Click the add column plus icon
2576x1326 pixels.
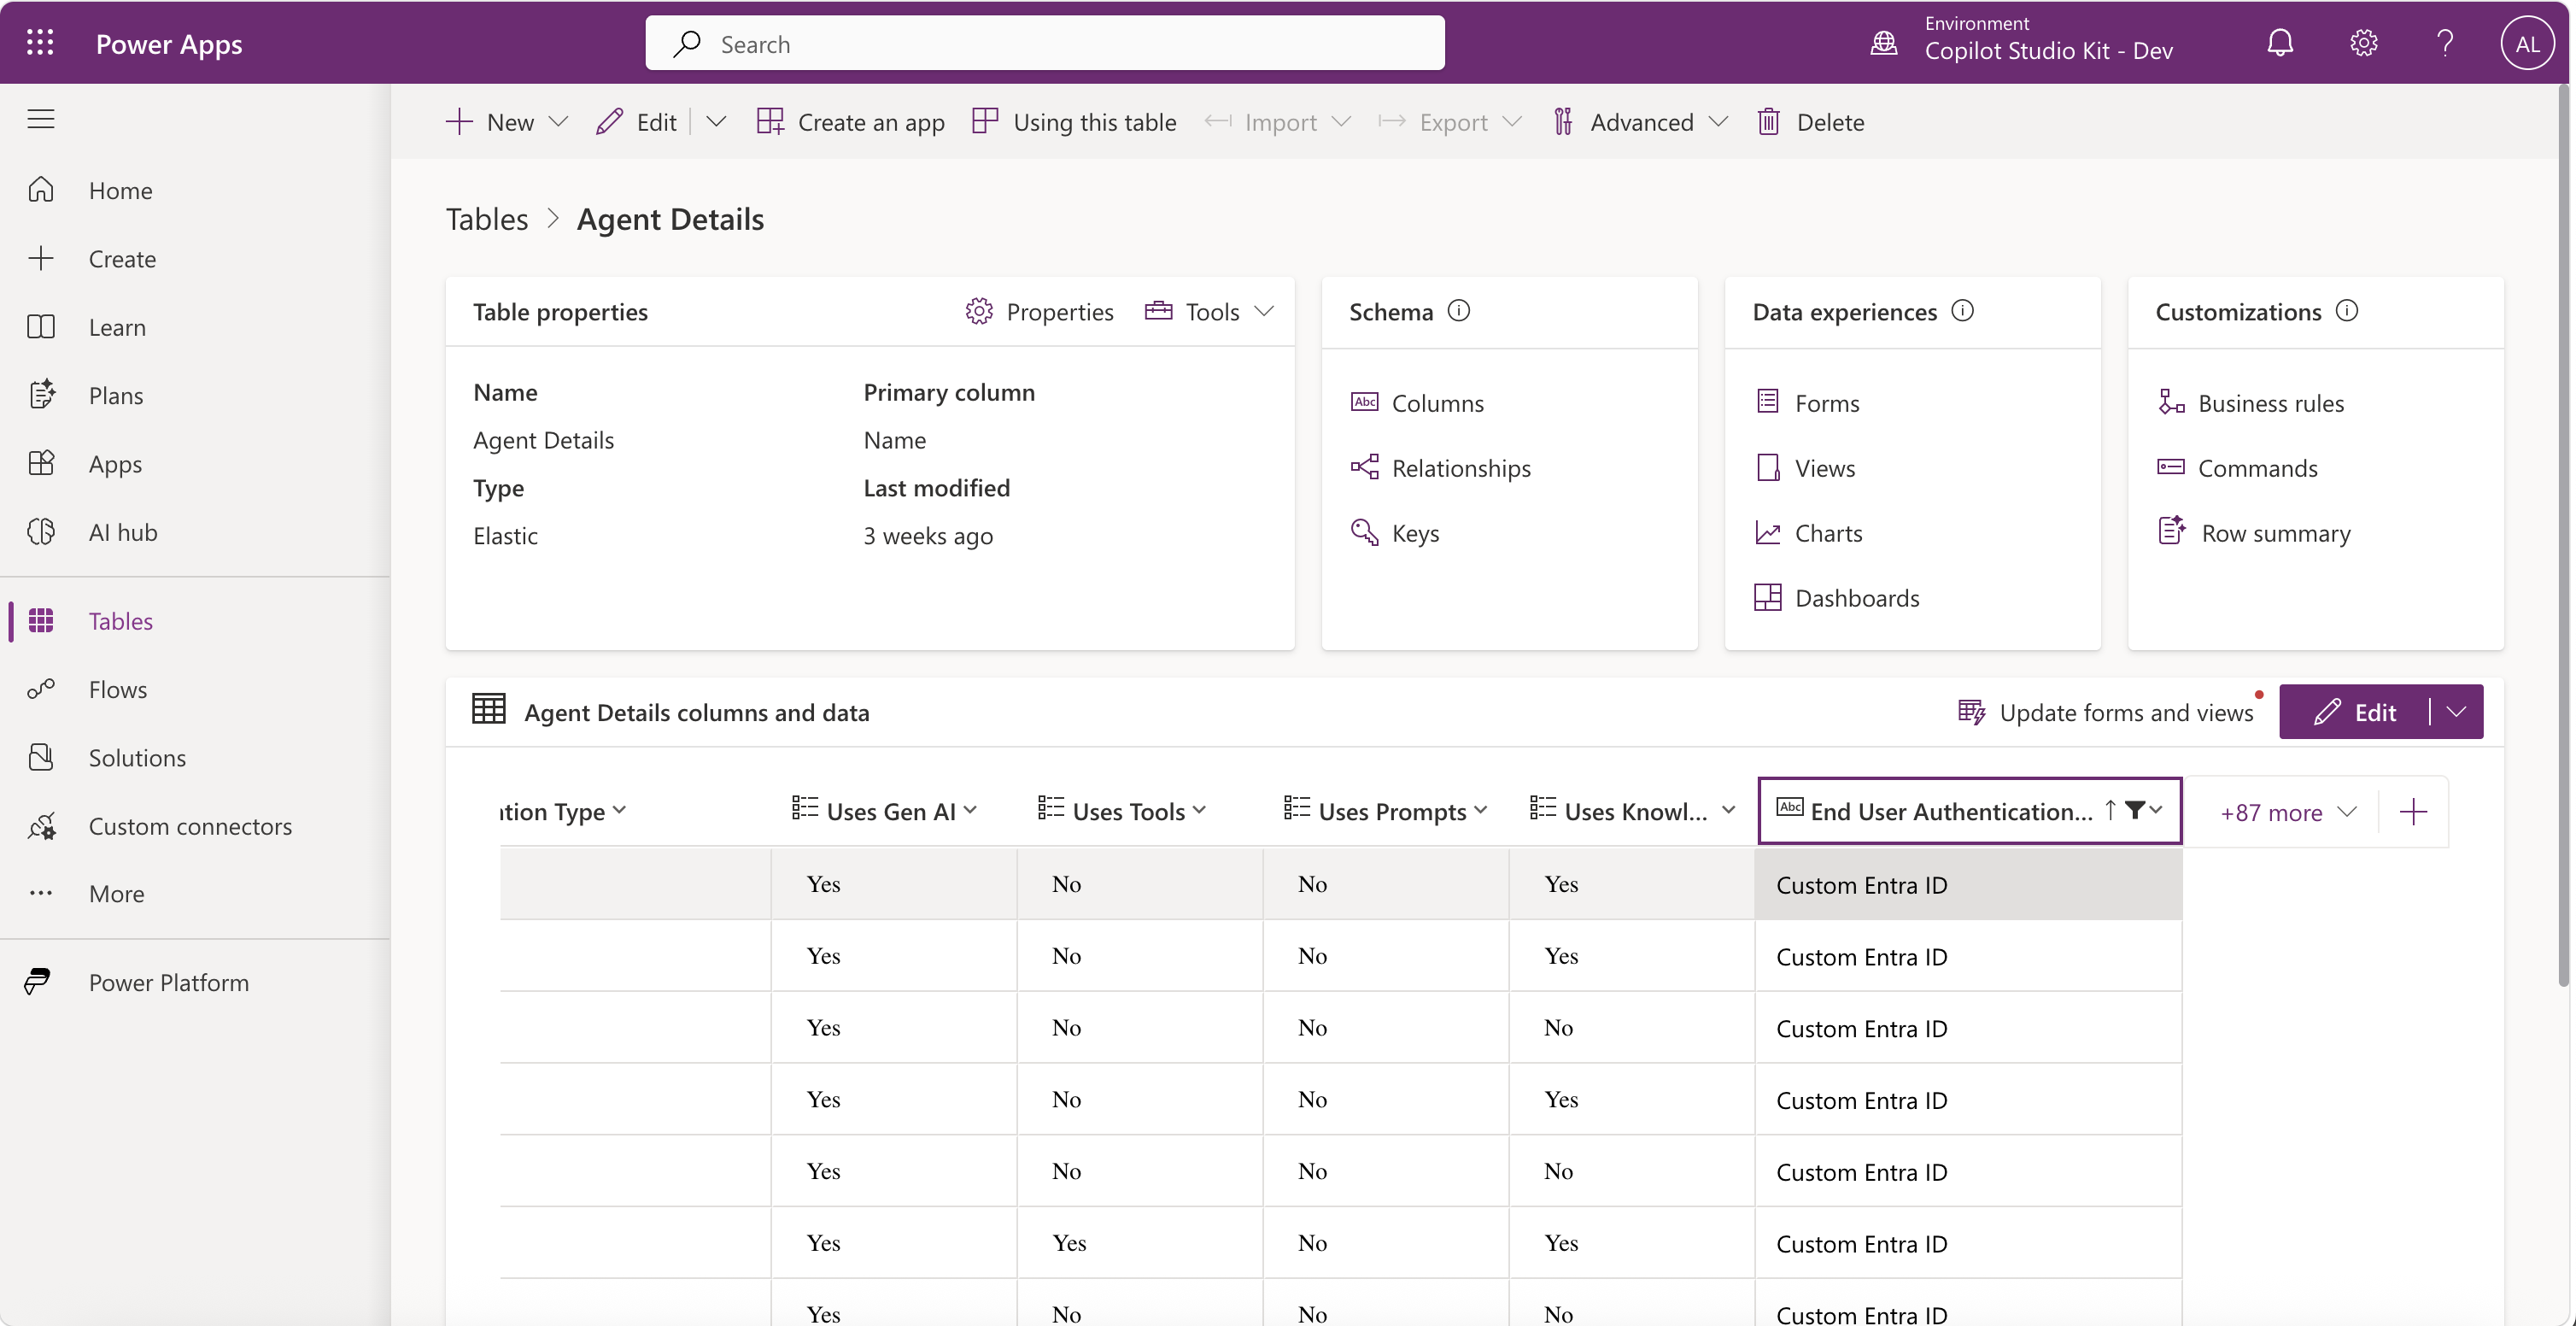[2413, 811]
